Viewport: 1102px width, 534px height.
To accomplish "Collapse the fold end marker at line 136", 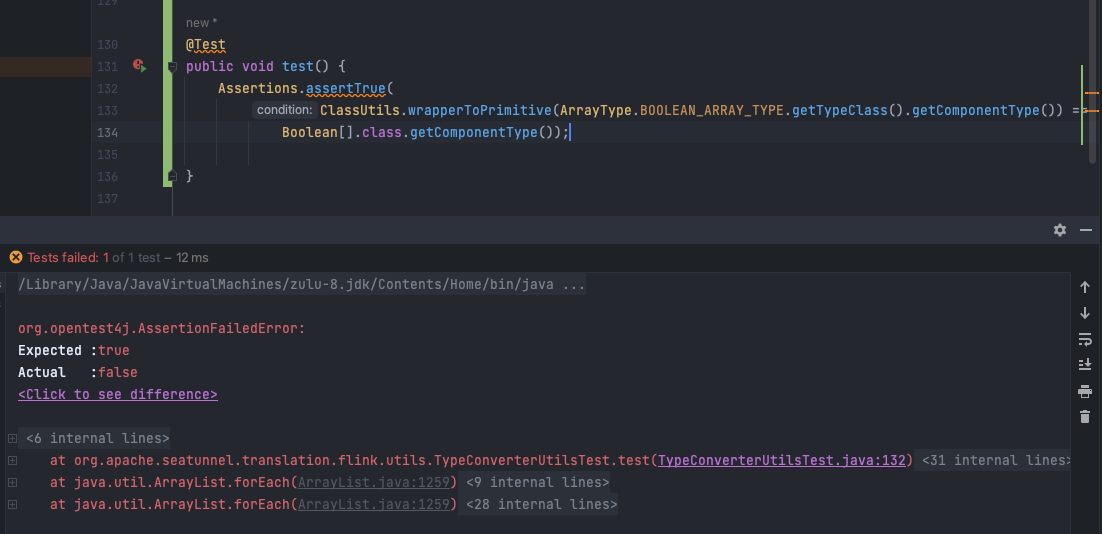I will click(172, 176).
